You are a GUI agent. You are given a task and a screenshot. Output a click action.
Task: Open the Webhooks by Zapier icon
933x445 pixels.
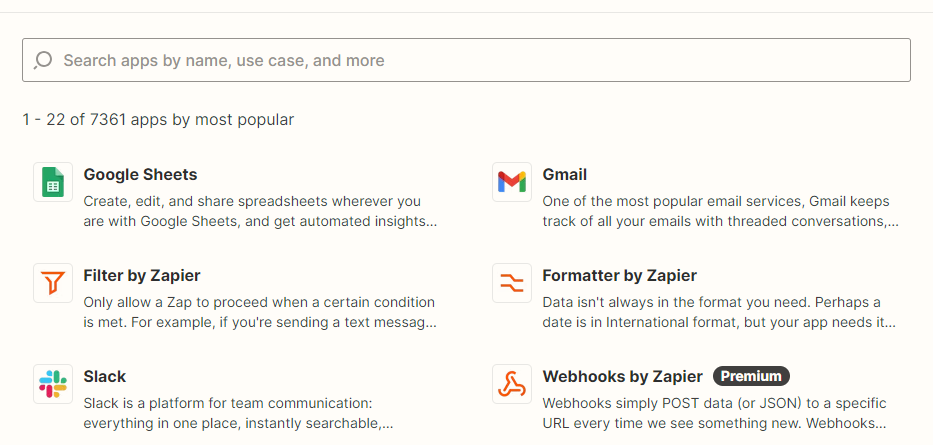(x=511, y=384)
